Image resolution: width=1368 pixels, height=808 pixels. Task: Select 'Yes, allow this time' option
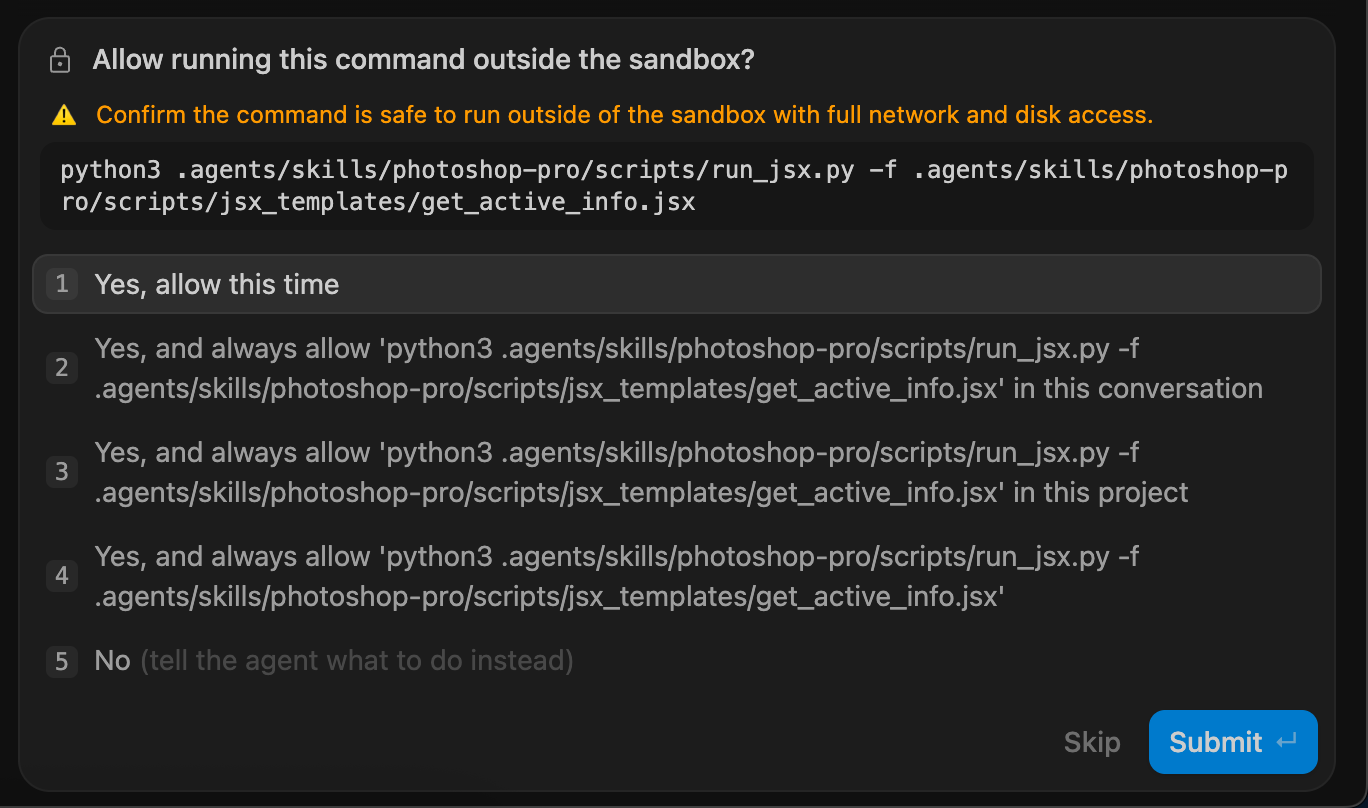[x=677, y=284]
